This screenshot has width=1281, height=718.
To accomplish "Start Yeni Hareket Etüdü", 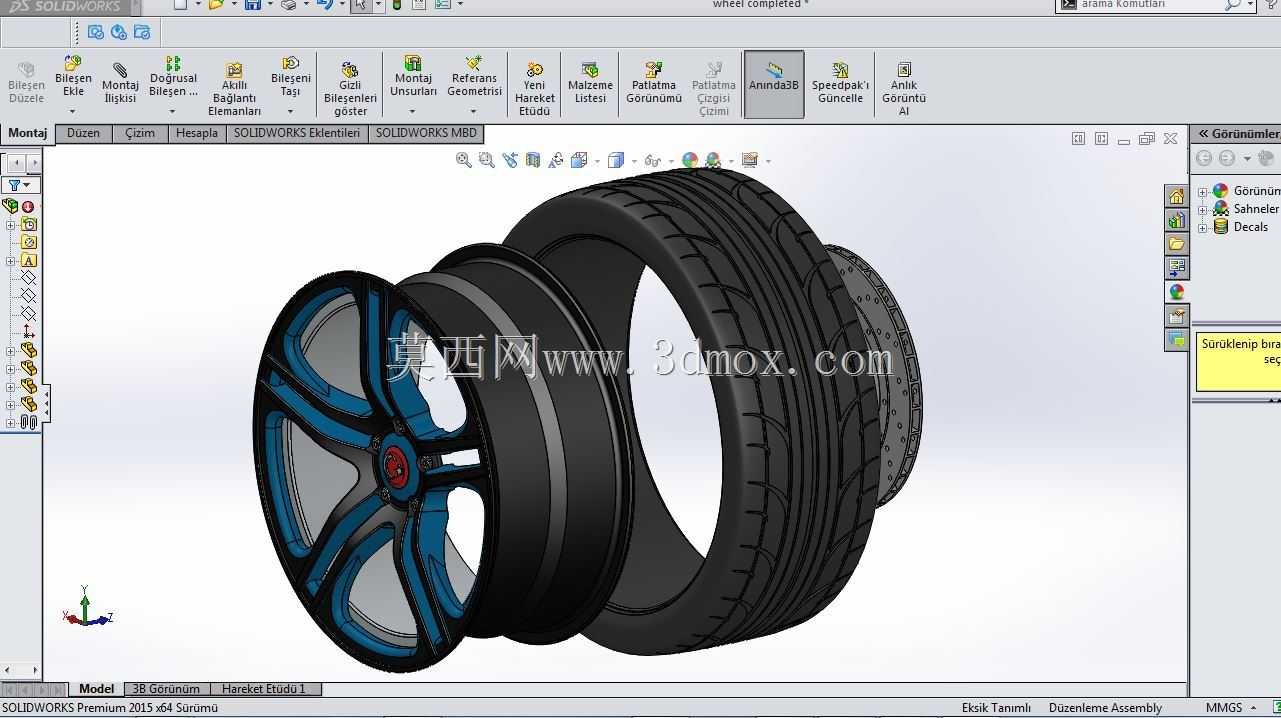I will [x=535, y=89].
